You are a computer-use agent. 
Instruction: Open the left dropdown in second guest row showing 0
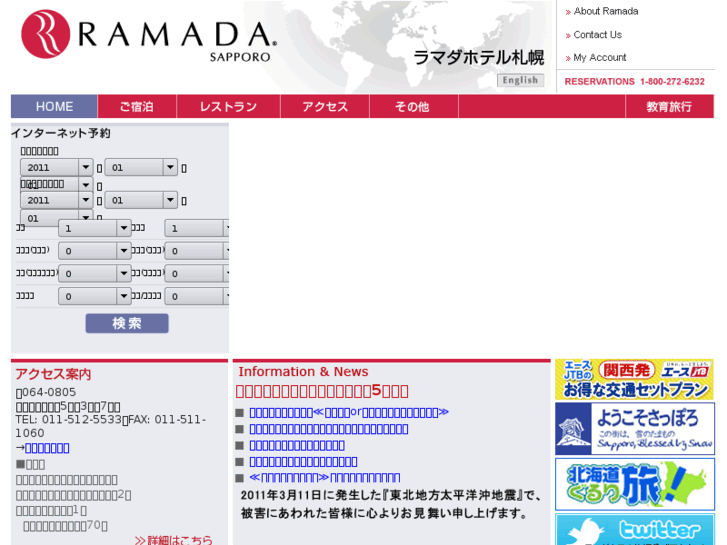[x=95, y=251]
